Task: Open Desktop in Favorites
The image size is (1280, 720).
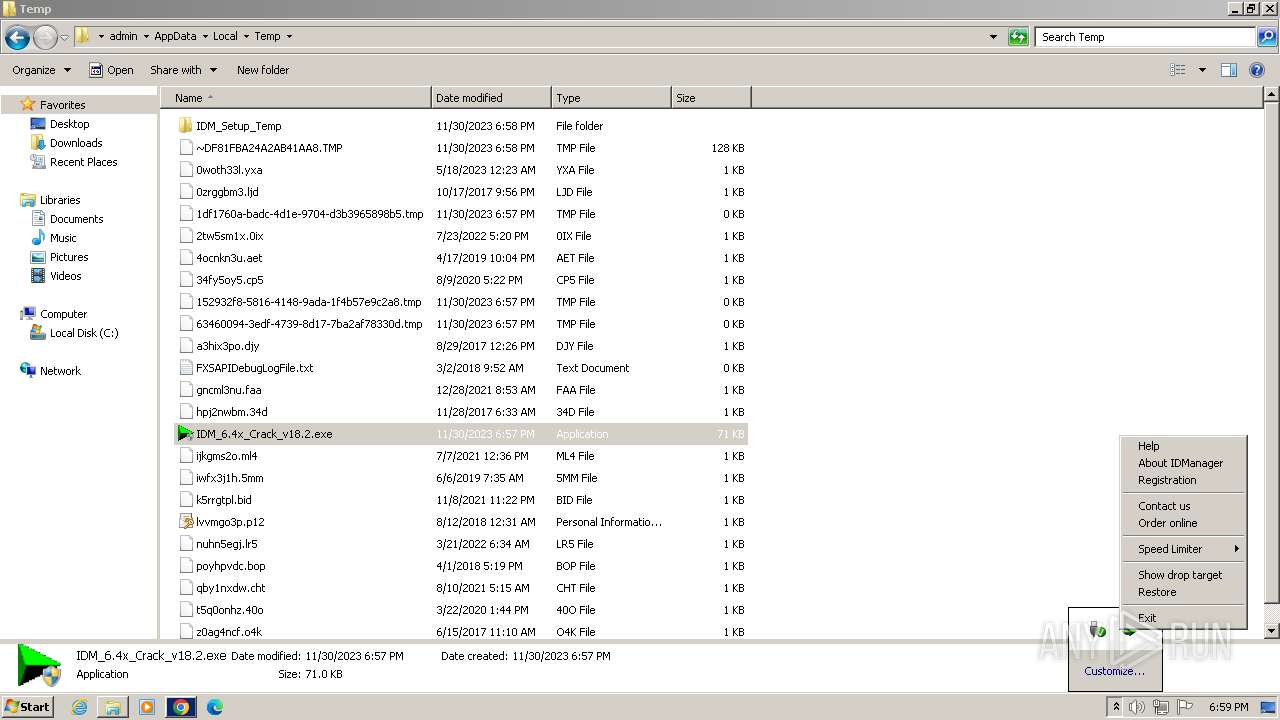Action: point(69,124)
